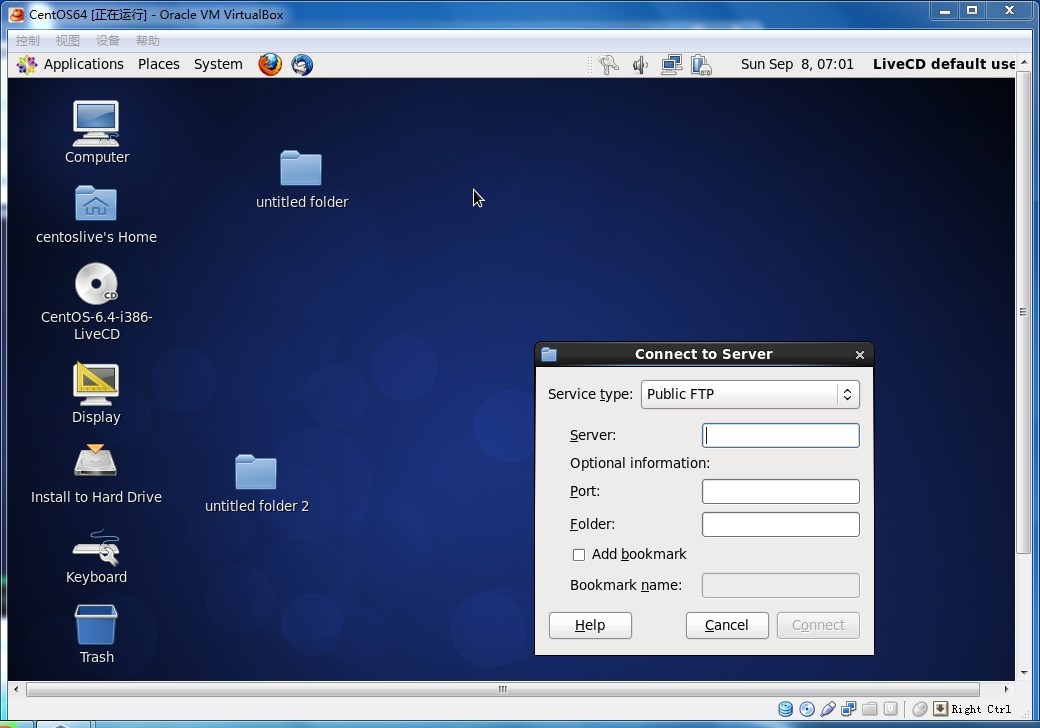The height and width of the screenshot is (728, 1040).
Task: Click the horizontal scrollbar of VM window
Action: [x=503, y=689]
